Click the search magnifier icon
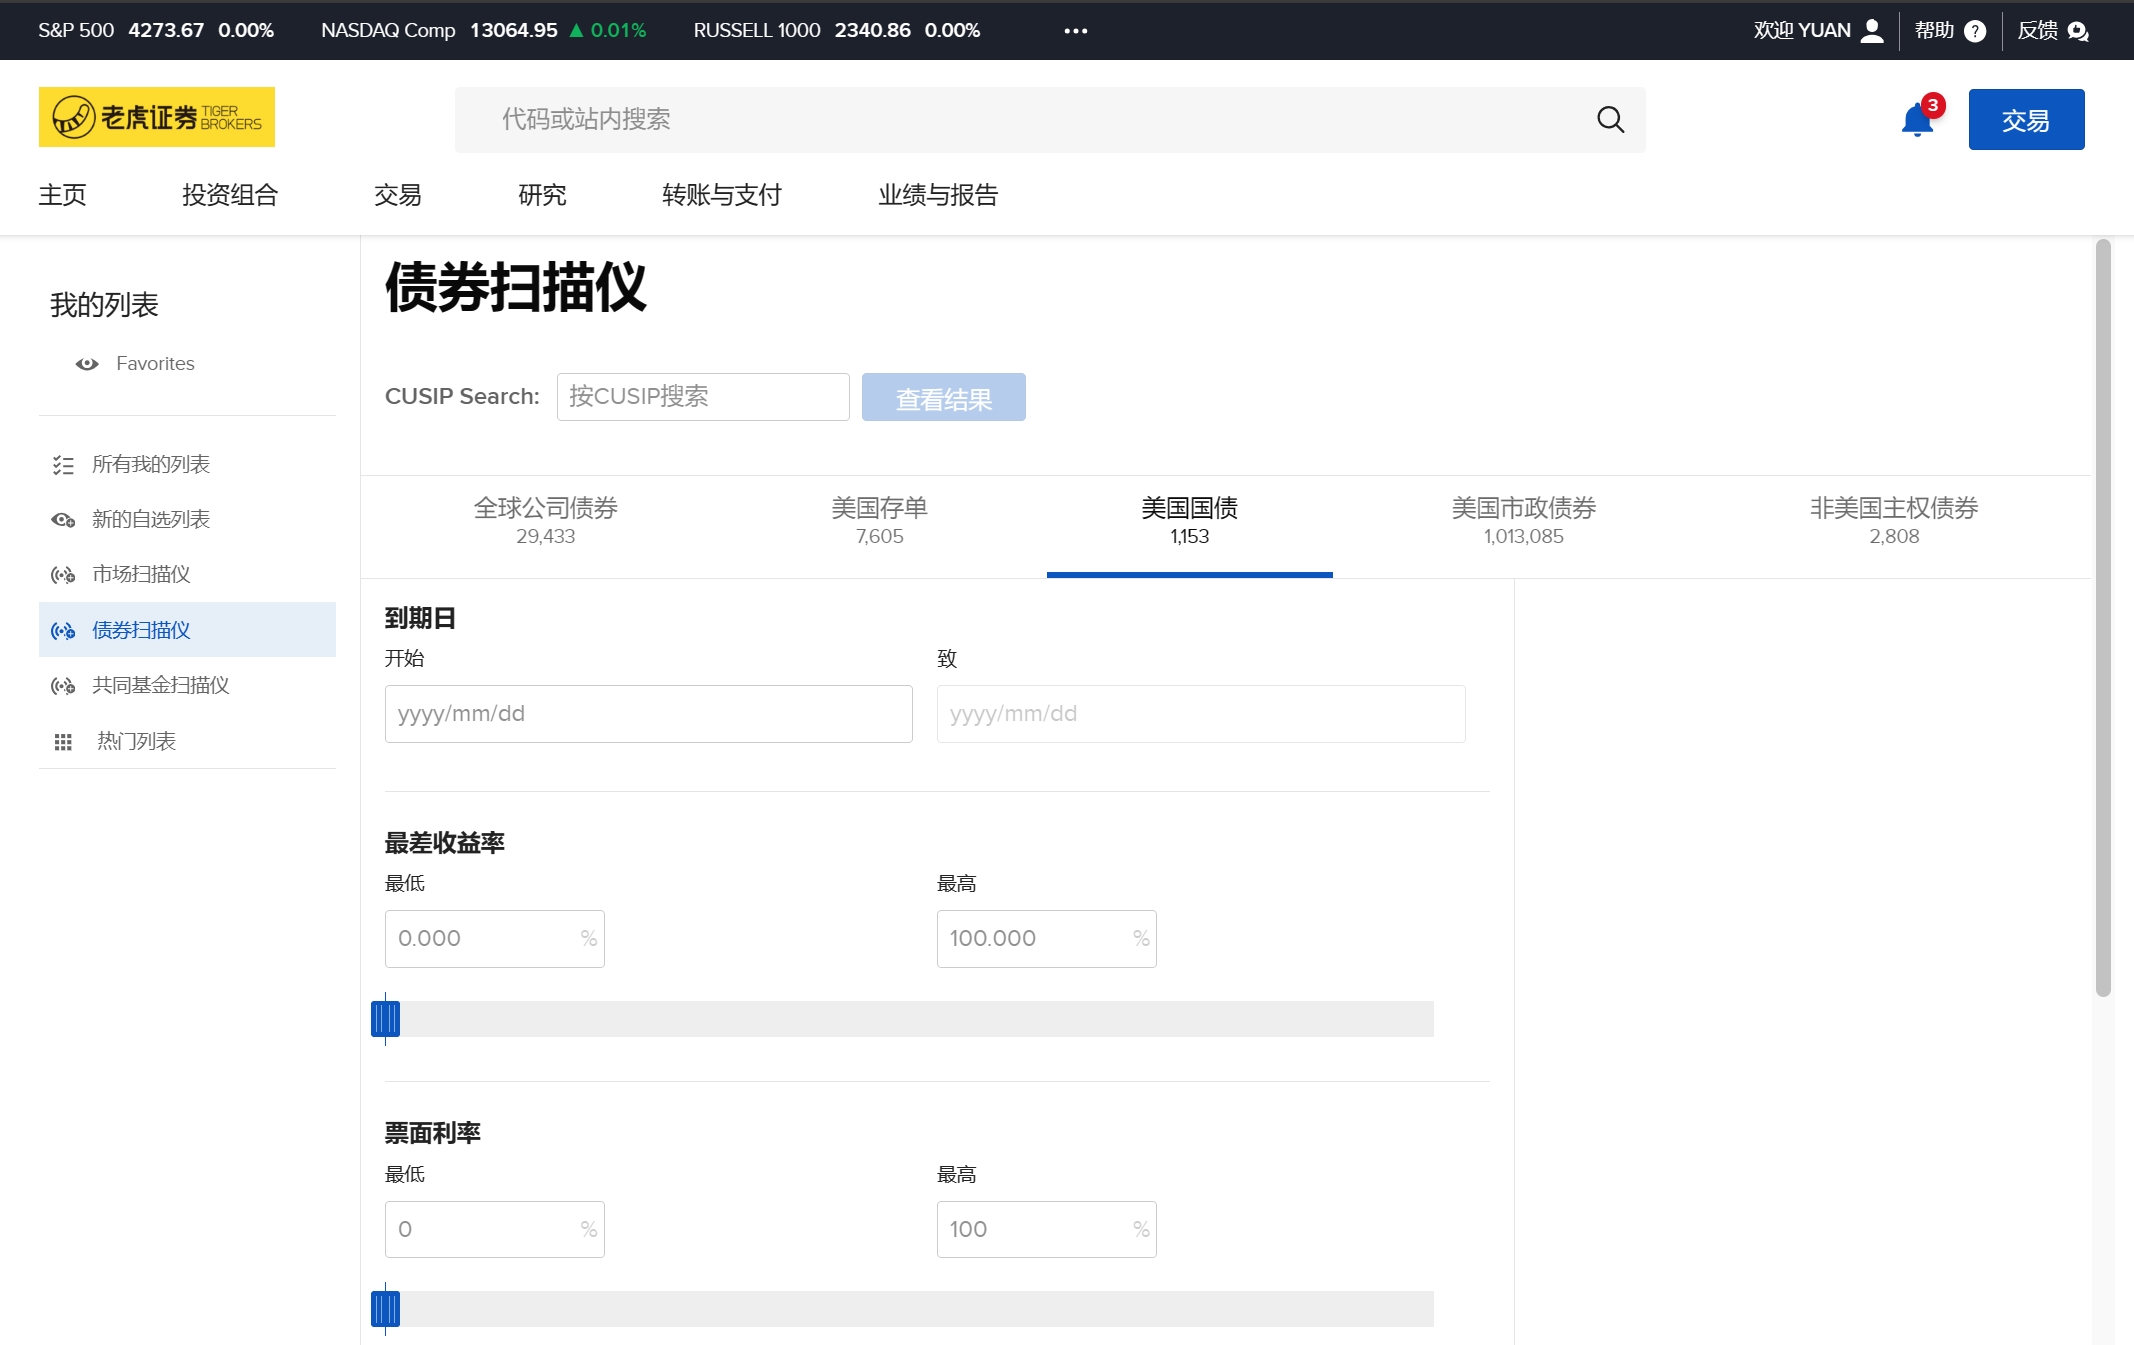2134x1345 pixels. 1610,120
